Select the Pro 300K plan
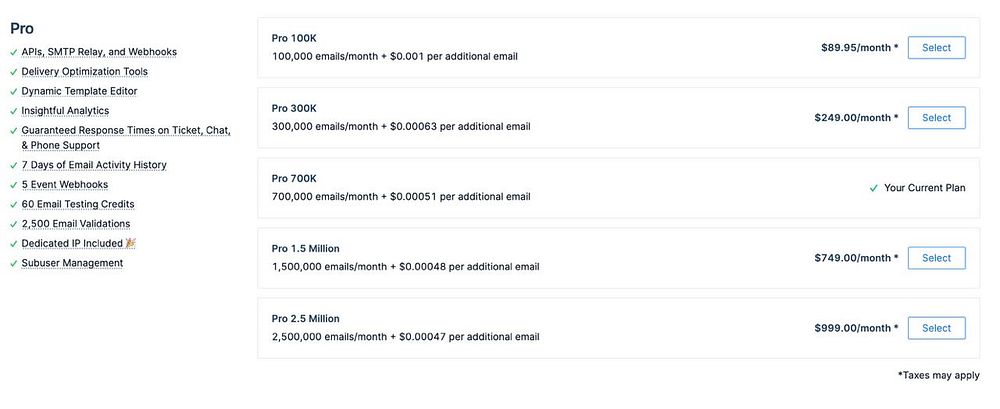This screenshot has height=409, width=1000. coord(936,117)
